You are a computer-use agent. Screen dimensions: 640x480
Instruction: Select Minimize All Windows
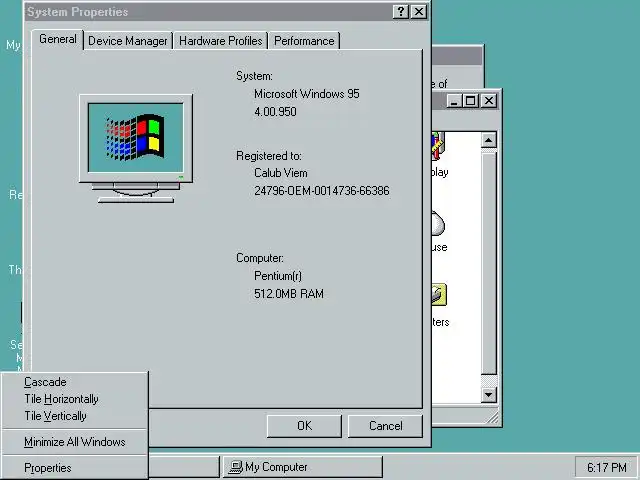[74, 442]
